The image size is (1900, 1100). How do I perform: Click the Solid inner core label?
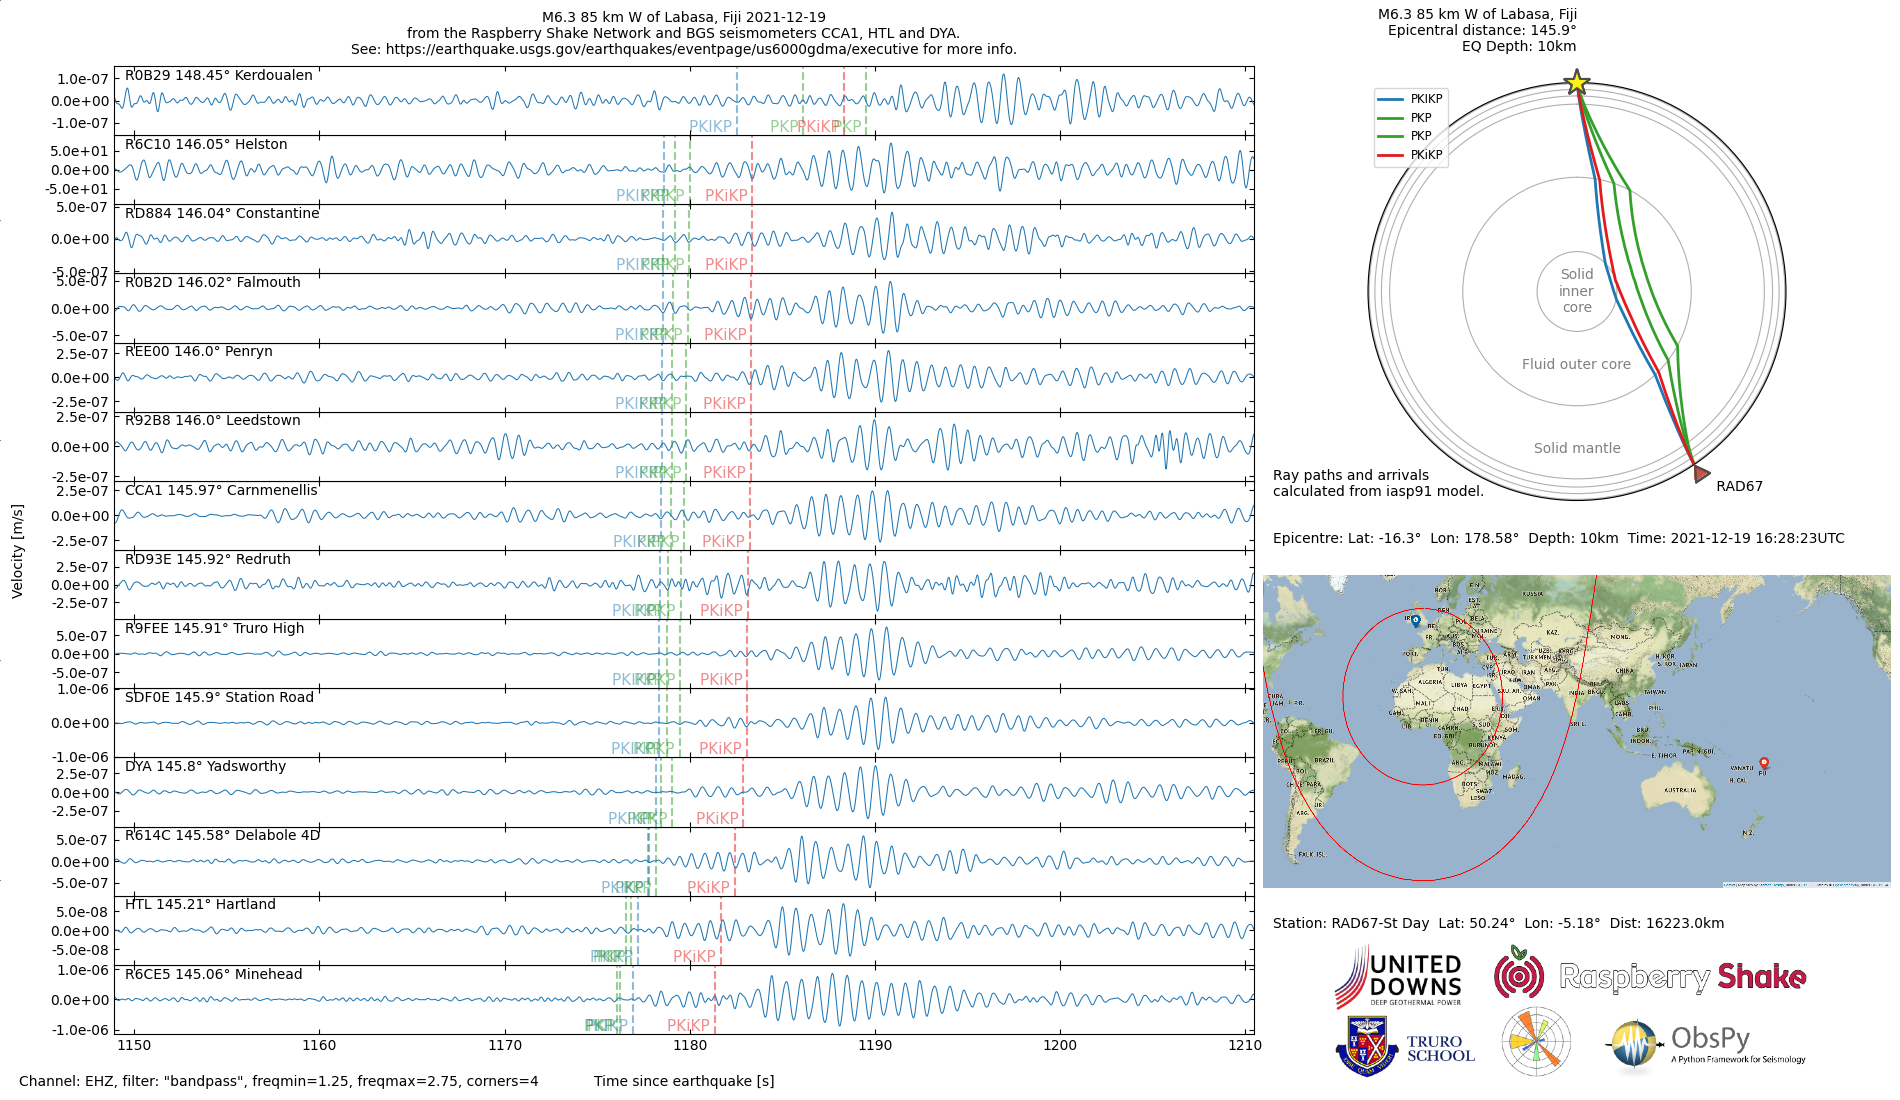[x=1577, y=291]
